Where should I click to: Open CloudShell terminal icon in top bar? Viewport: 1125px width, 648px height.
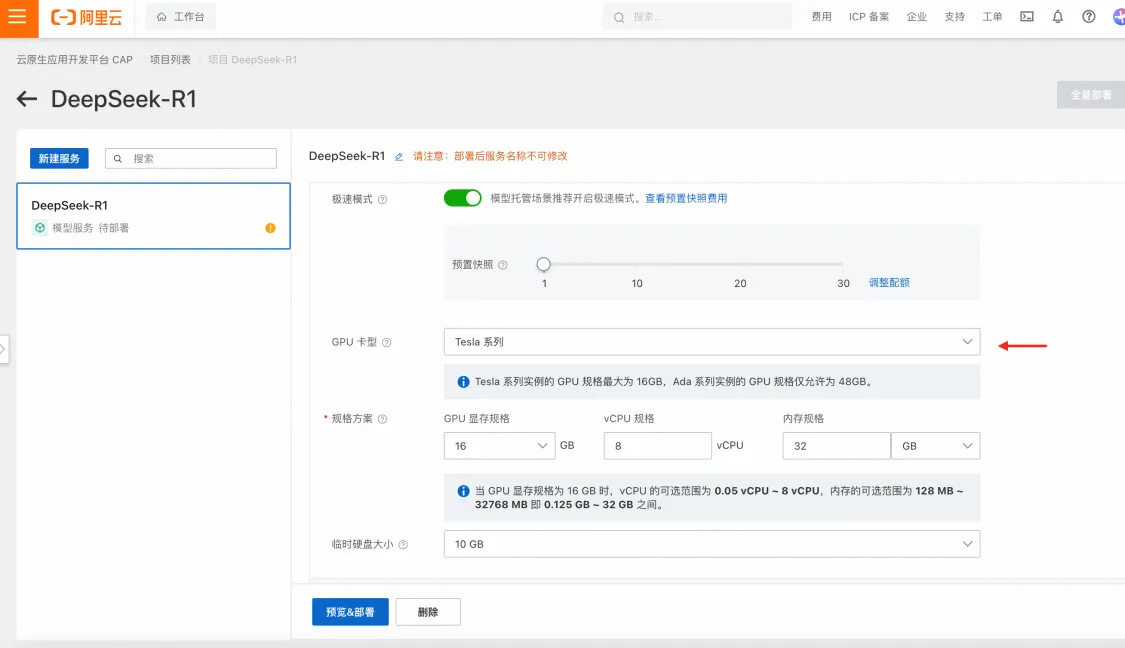[1026, 16]
